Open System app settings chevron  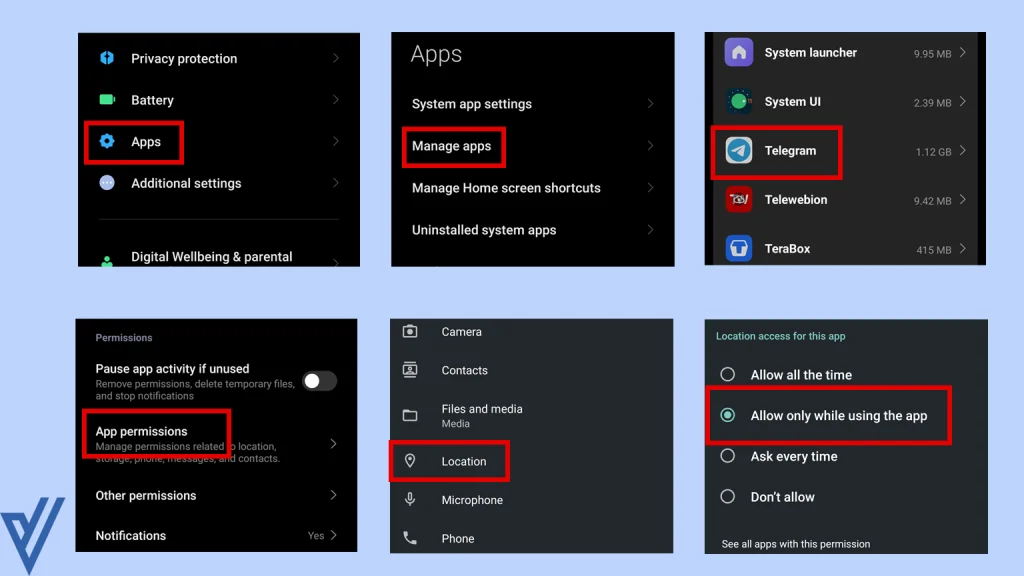click(x=650, y=104)
